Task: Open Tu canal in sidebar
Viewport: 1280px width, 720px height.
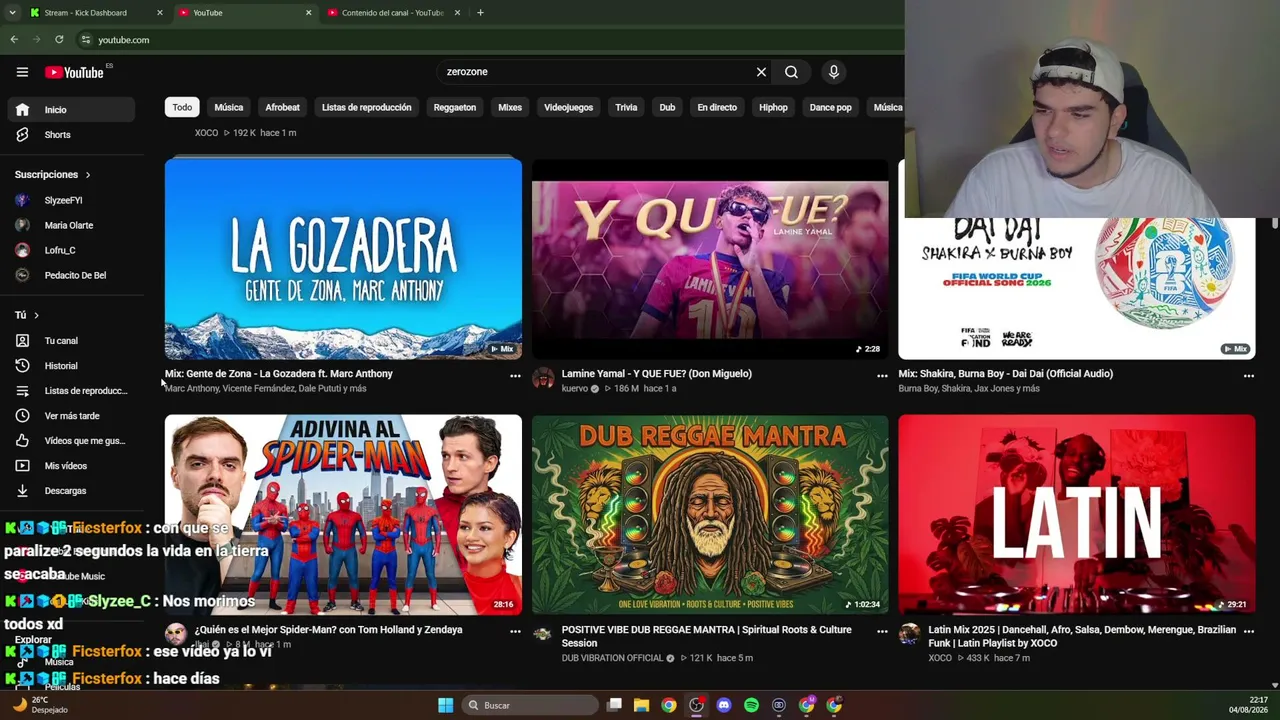Action: pyautogui.click(x=70, y=341)
